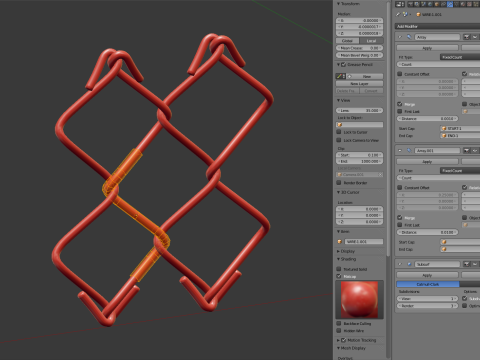This screenshot has width=480, height=360.
Task: Toggle Render Border checkbox
Action: tap(339, 183)
